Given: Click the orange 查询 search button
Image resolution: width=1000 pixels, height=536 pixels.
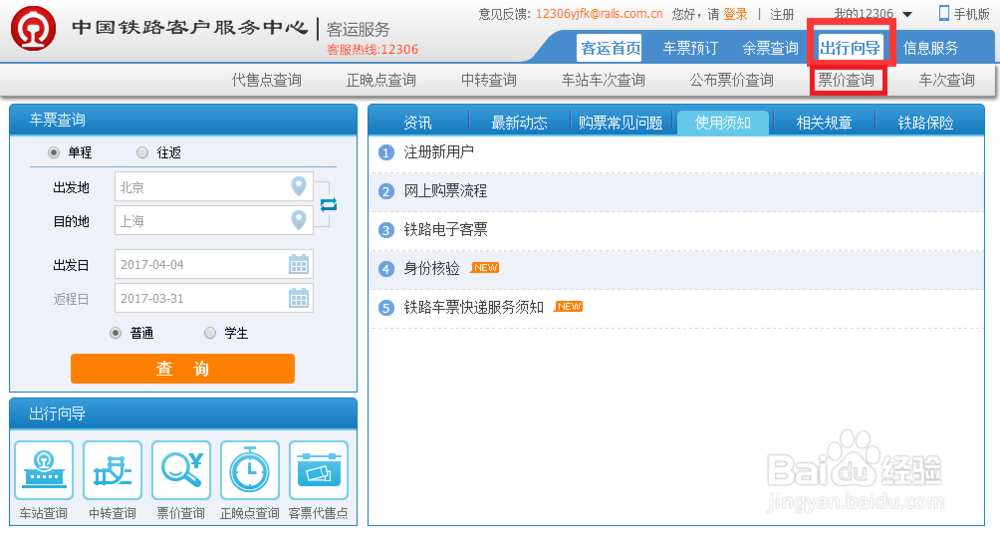Looking at the screenshot, I should click(x=182, y=369).
